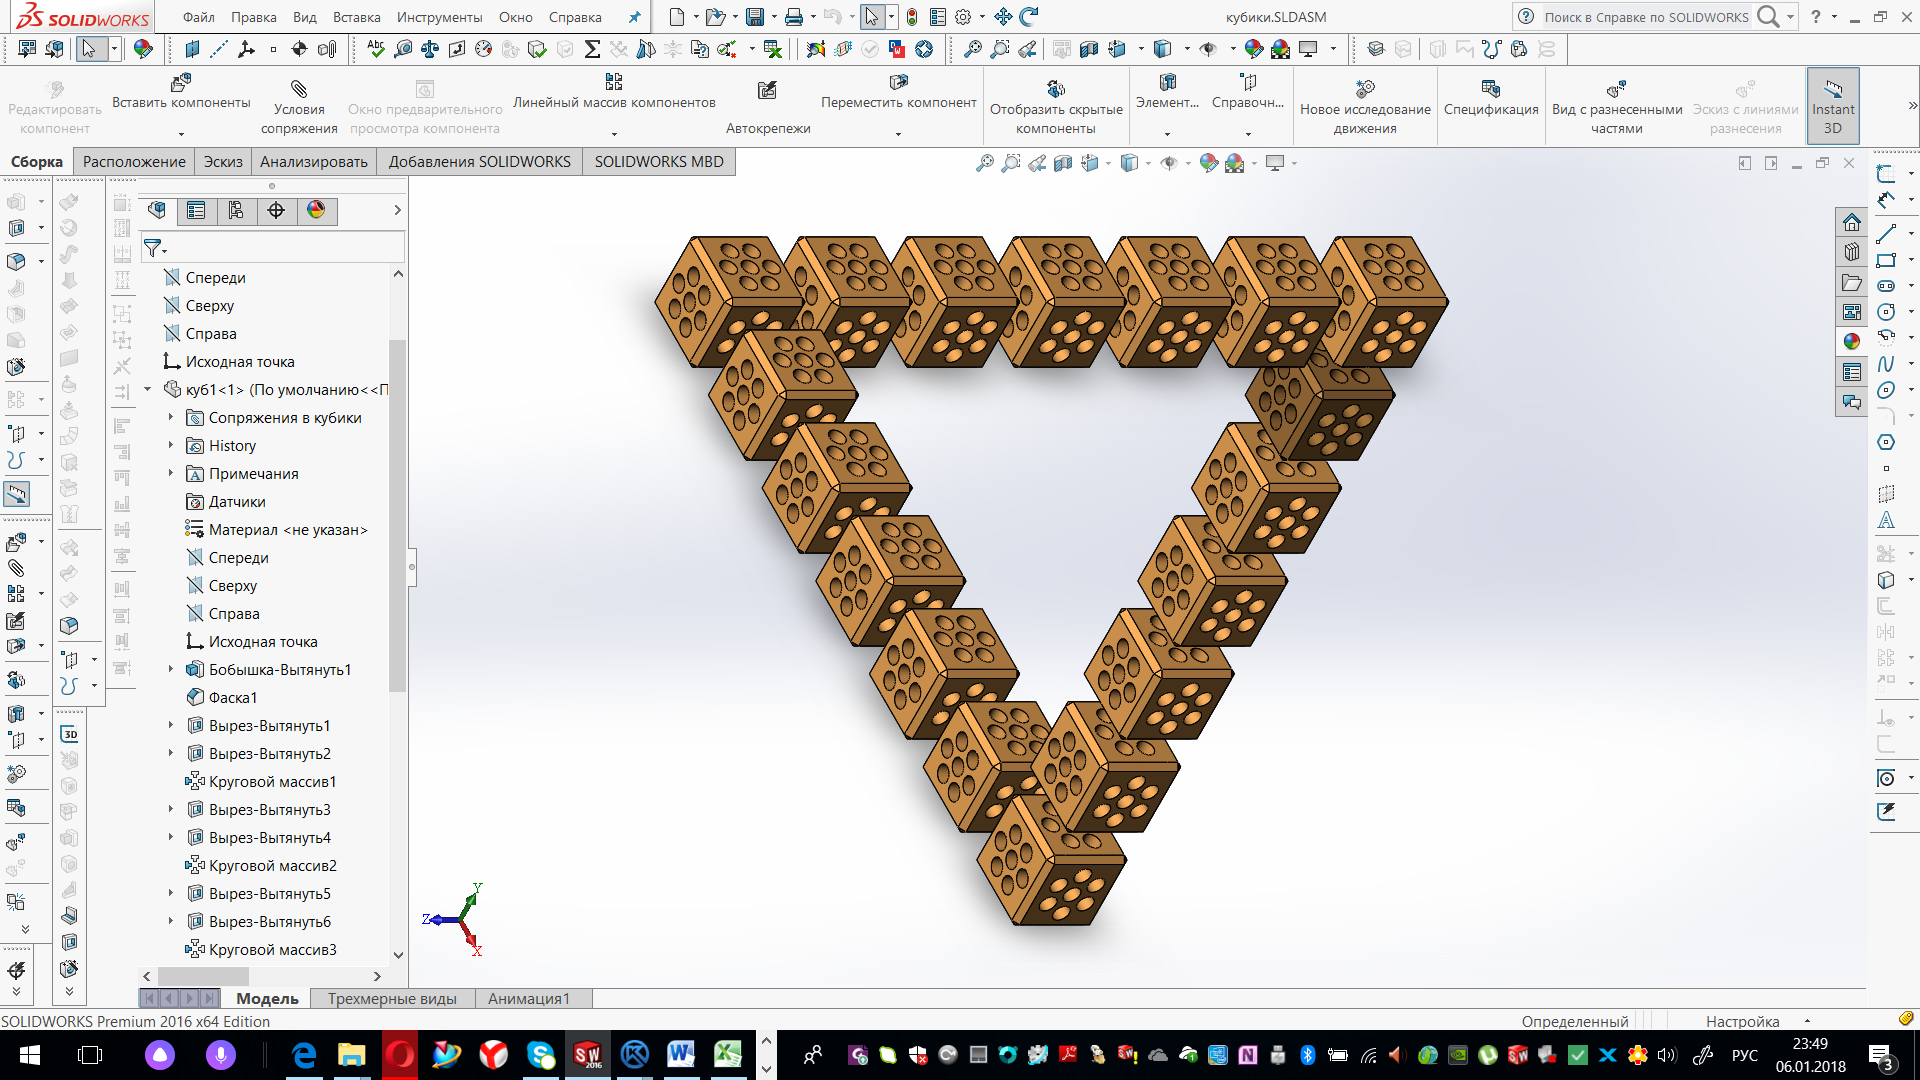Open FeatureManager design tree tab icon
This screenshot has width=1920, height=1080.
coord(157,210)
